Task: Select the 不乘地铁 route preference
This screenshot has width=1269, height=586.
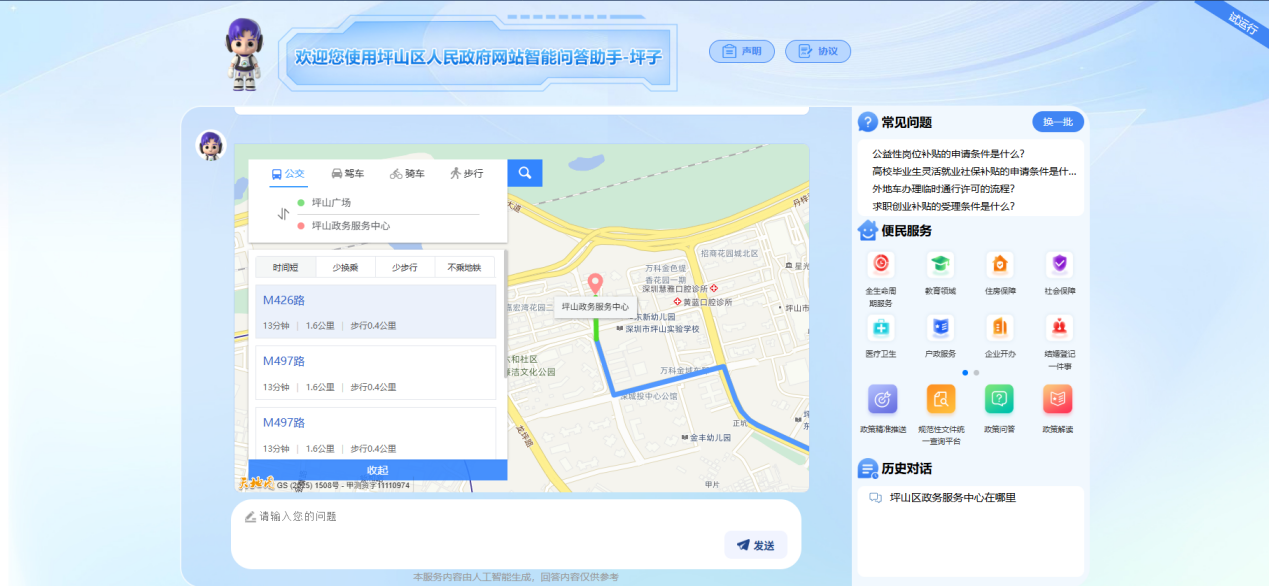Action: [464, 267]
